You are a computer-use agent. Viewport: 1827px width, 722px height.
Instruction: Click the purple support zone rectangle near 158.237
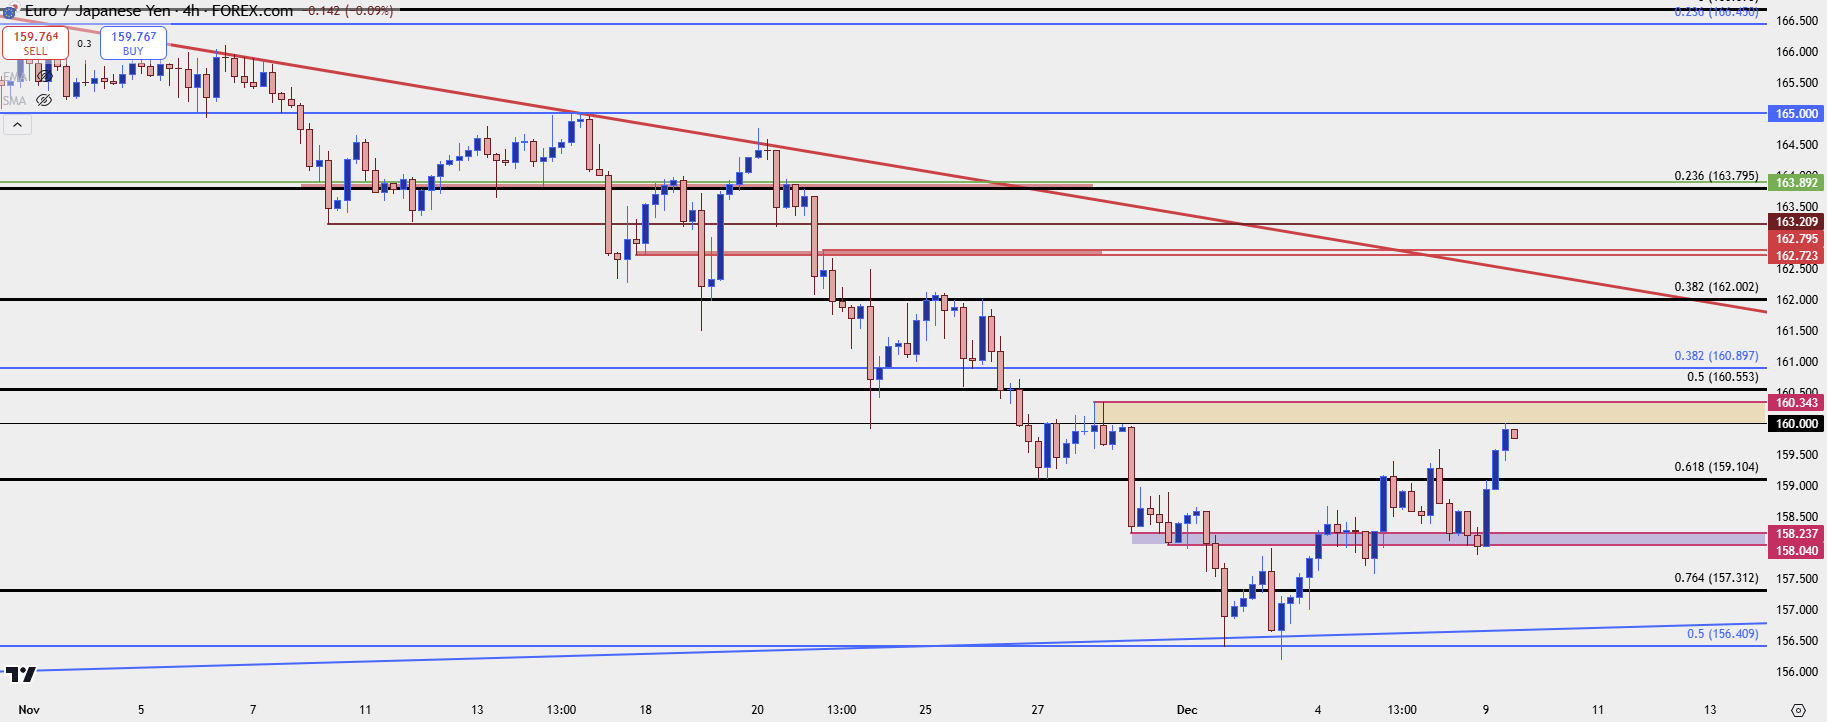tap(1450, 539)
